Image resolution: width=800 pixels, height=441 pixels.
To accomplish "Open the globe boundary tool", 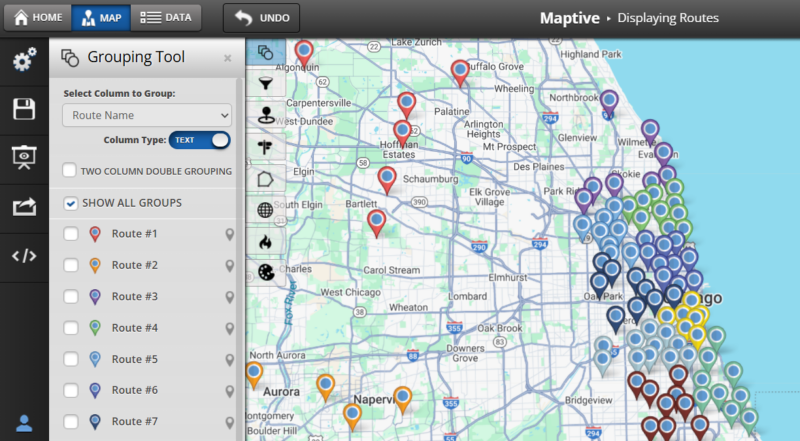I will click(x=265, y=210).
